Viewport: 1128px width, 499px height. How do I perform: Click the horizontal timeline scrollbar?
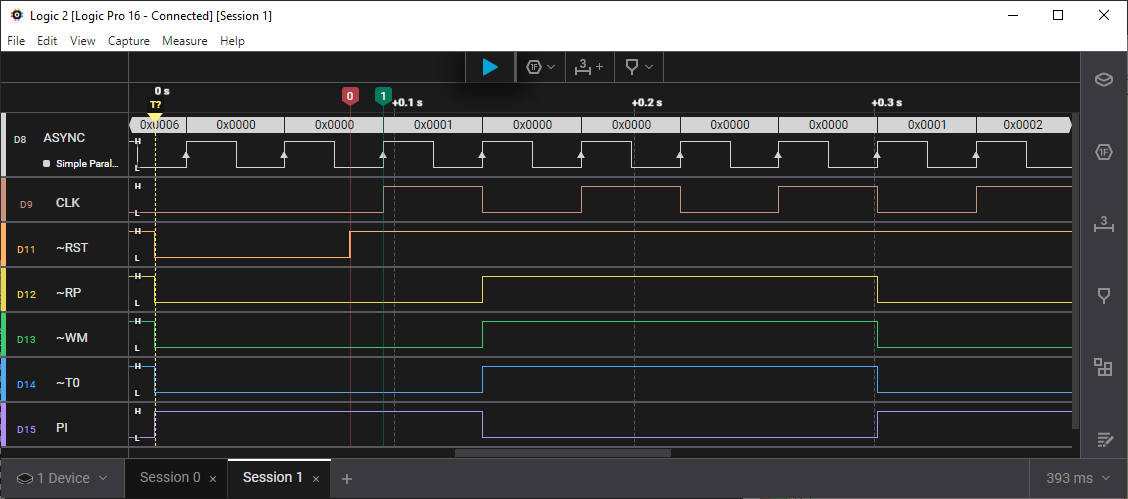563,453
